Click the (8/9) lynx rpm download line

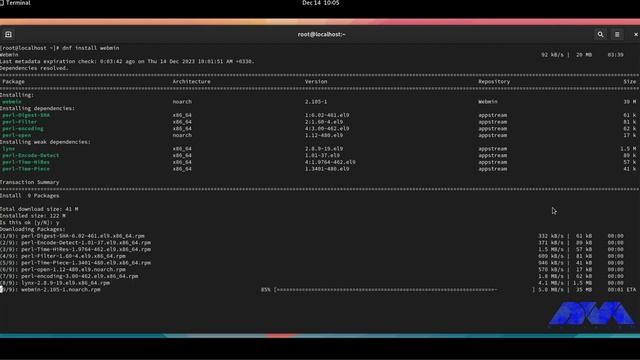[55, 283]
